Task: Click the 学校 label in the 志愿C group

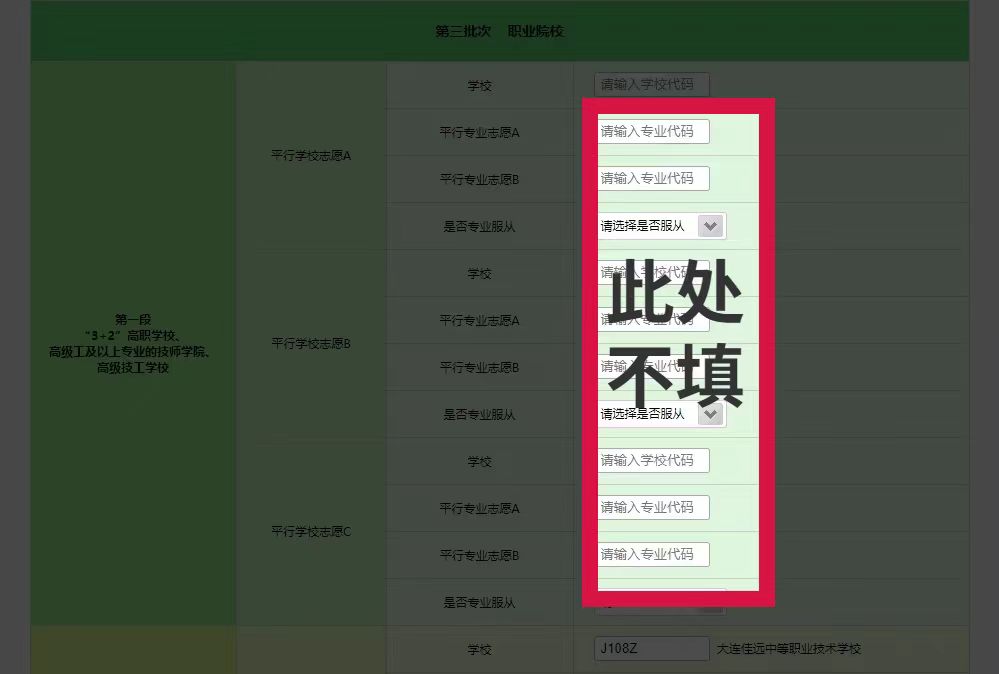Action: (479, 461)
